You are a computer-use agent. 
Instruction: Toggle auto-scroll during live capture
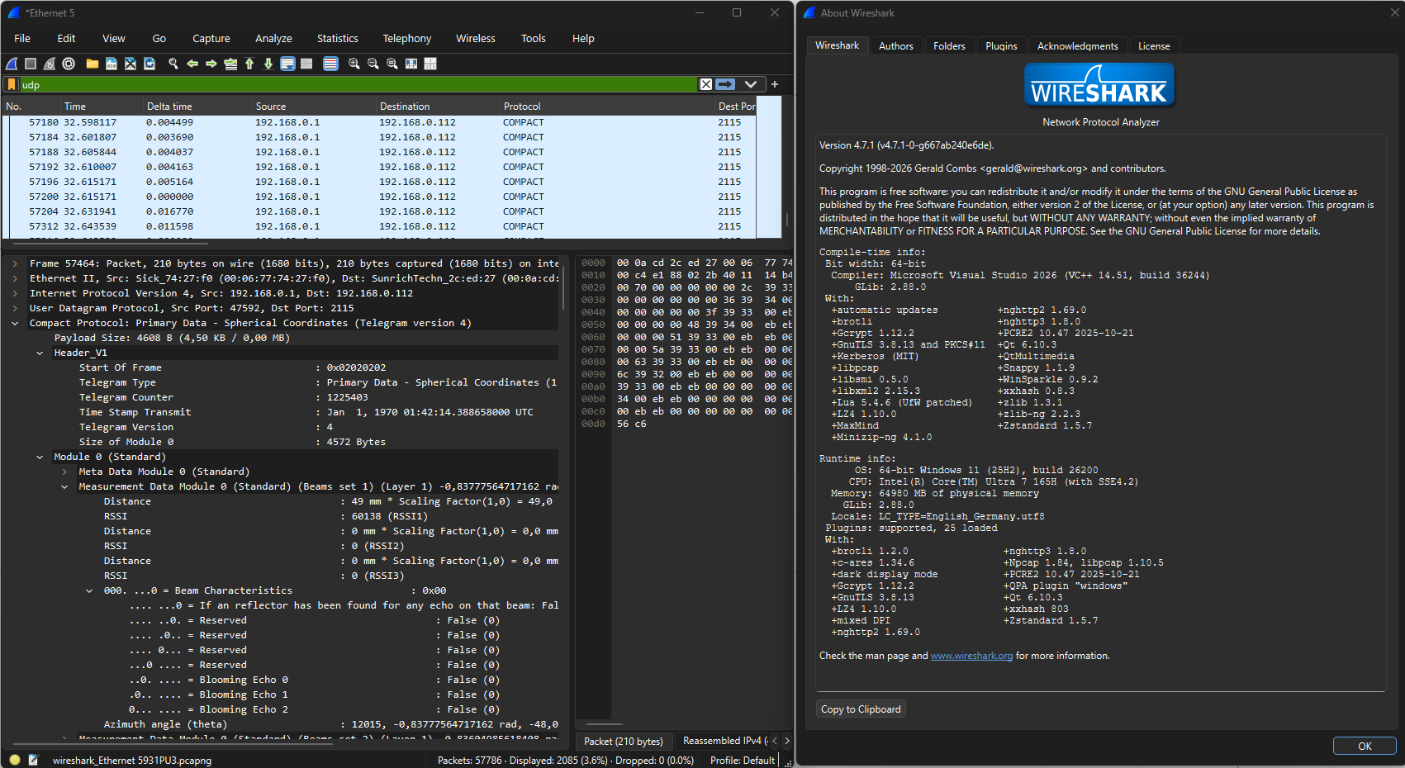288,64
